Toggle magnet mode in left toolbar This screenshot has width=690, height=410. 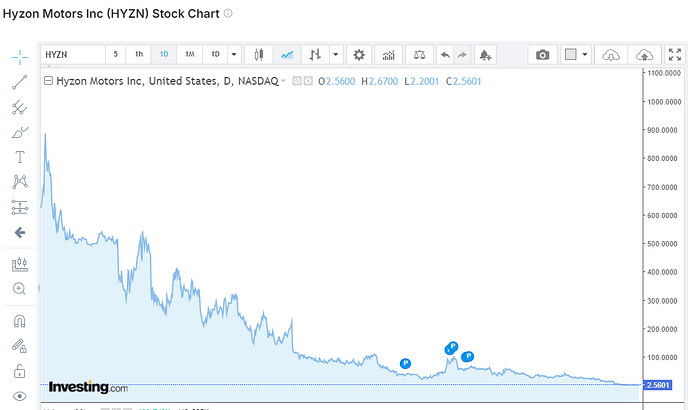[19, 321]
